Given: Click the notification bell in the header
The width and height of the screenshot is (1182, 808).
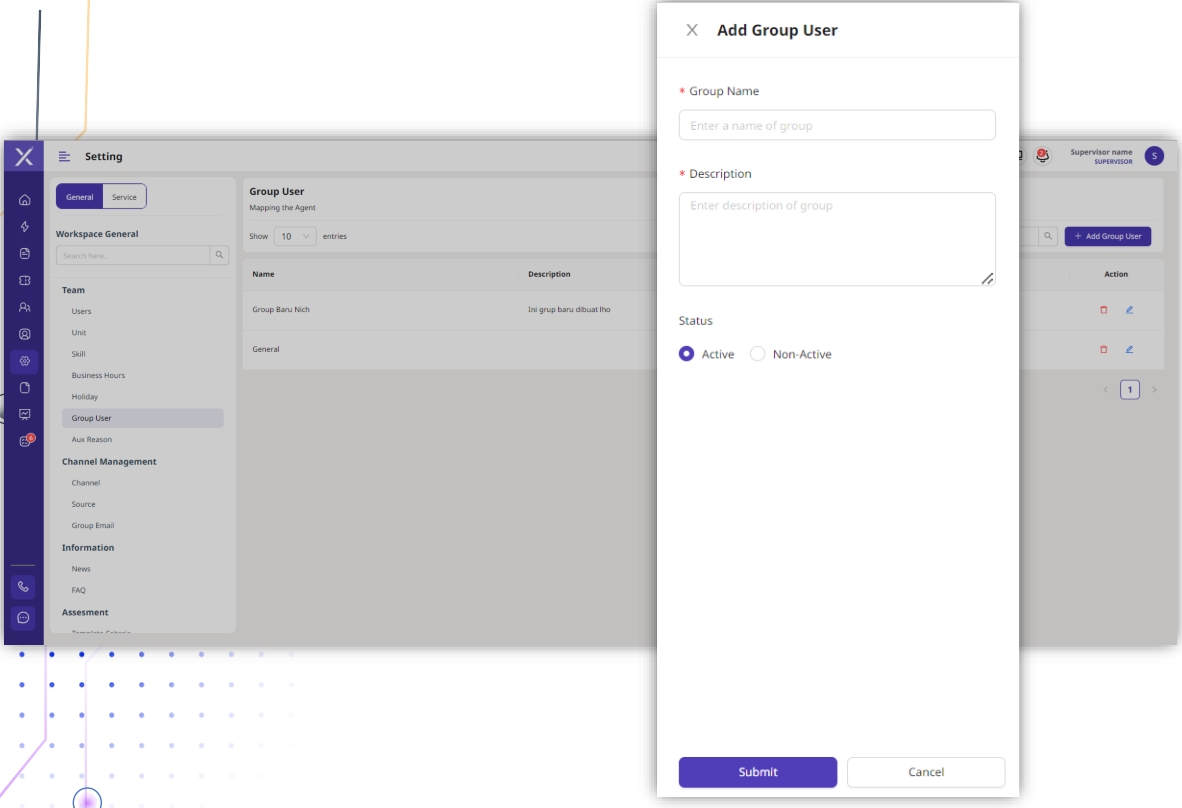Looking at the screenshot, I should point(1043,156).
